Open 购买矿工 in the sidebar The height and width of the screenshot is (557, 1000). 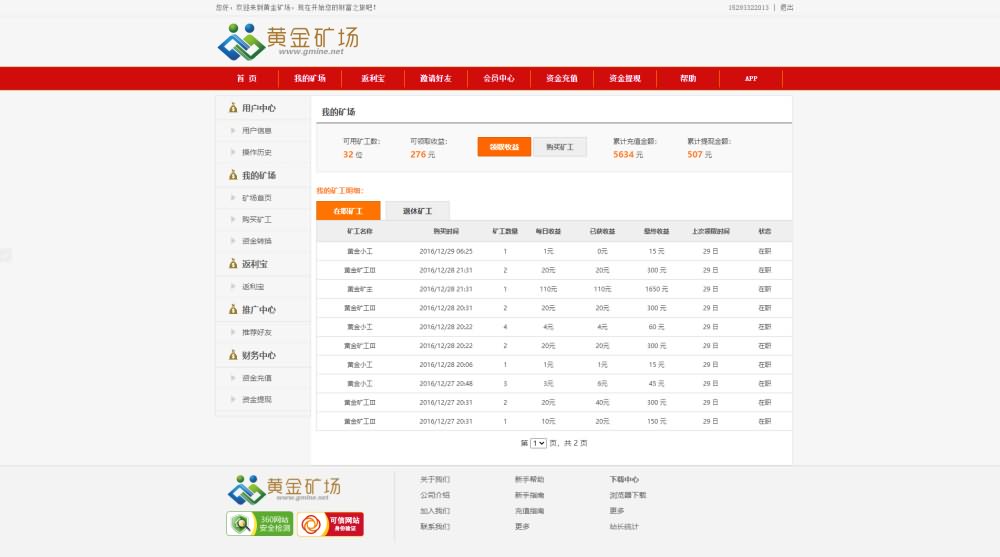point(257,219)
